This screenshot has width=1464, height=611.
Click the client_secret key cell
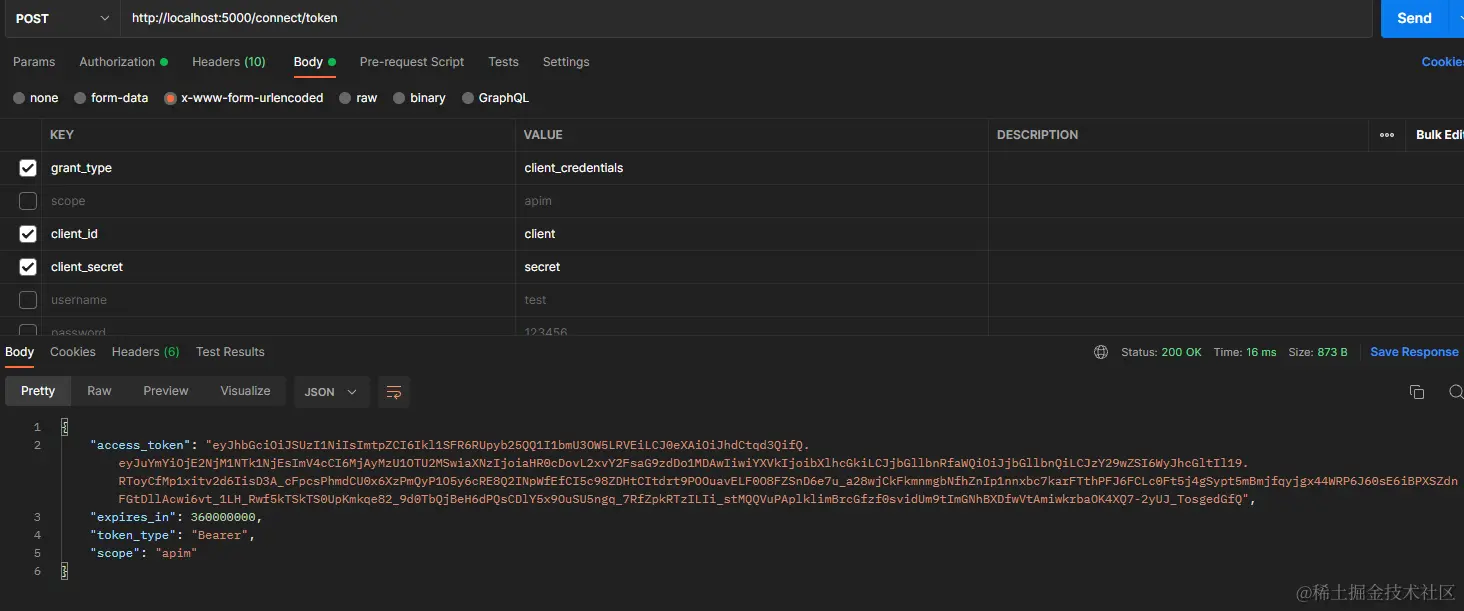pos(280,267)
